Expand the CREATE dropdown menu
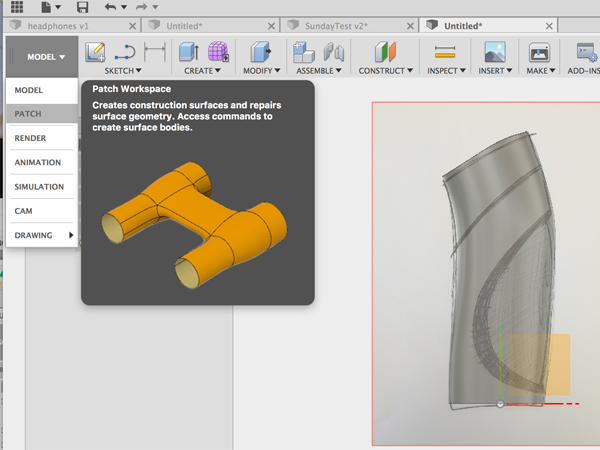The height and width of the screenshot is (450, 600). click(x=202, y=71)
